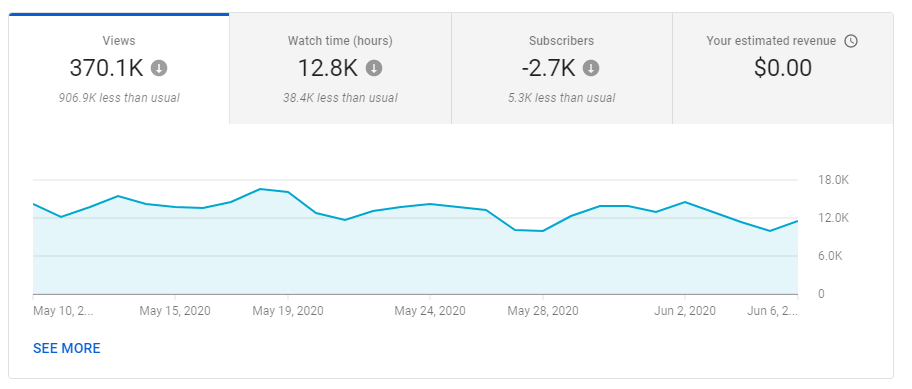Click the truncated May 10 axis label
The height and width of the screenshot is (389, 912).
coord(63,311)
